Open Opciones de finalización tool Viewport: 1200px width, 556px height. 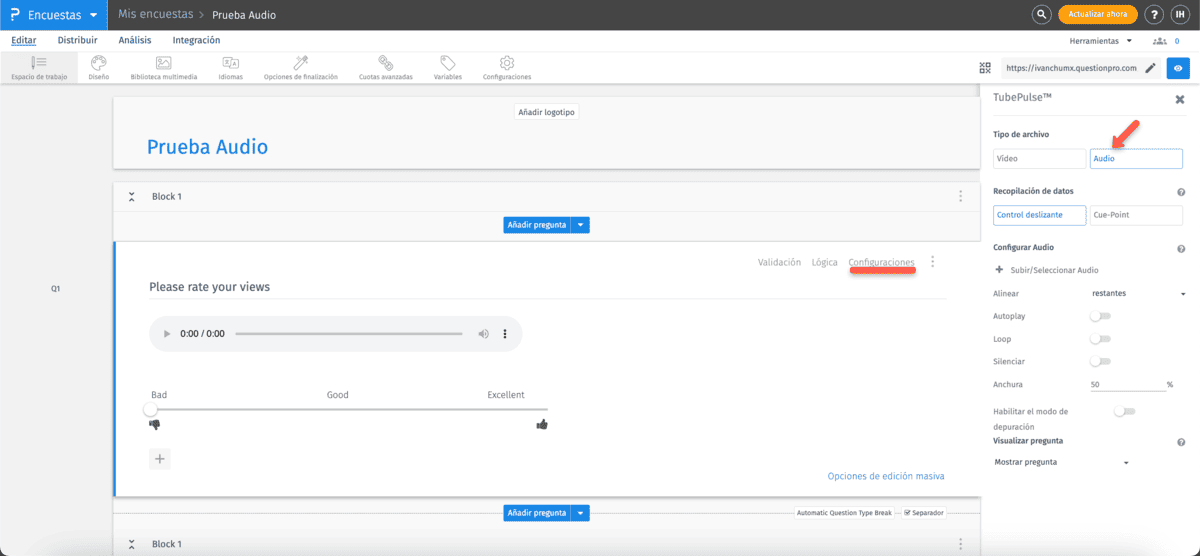tap(300, 68)
